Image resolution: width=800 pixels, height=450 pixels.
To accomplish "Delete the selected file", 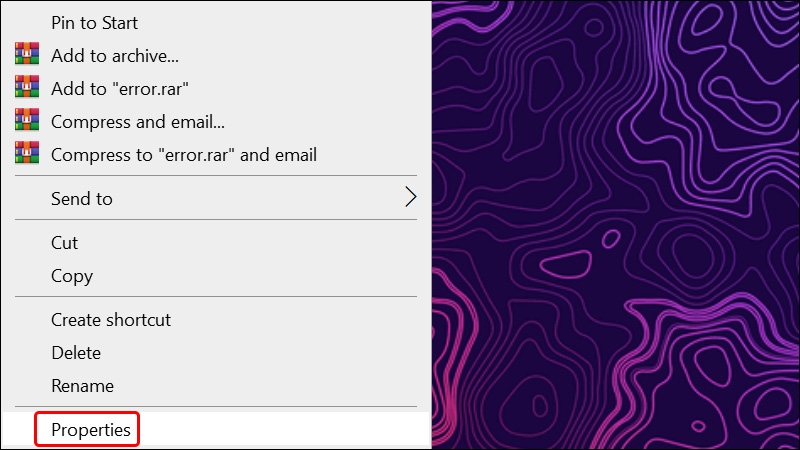I will [76, 352].
